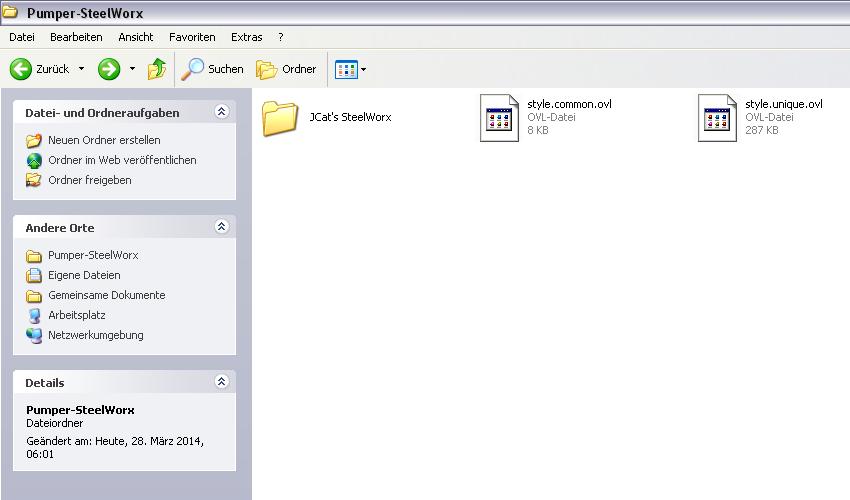The image size is (850, 500).
Task: Click the 287 KB size text
Action: click(762, 130)
